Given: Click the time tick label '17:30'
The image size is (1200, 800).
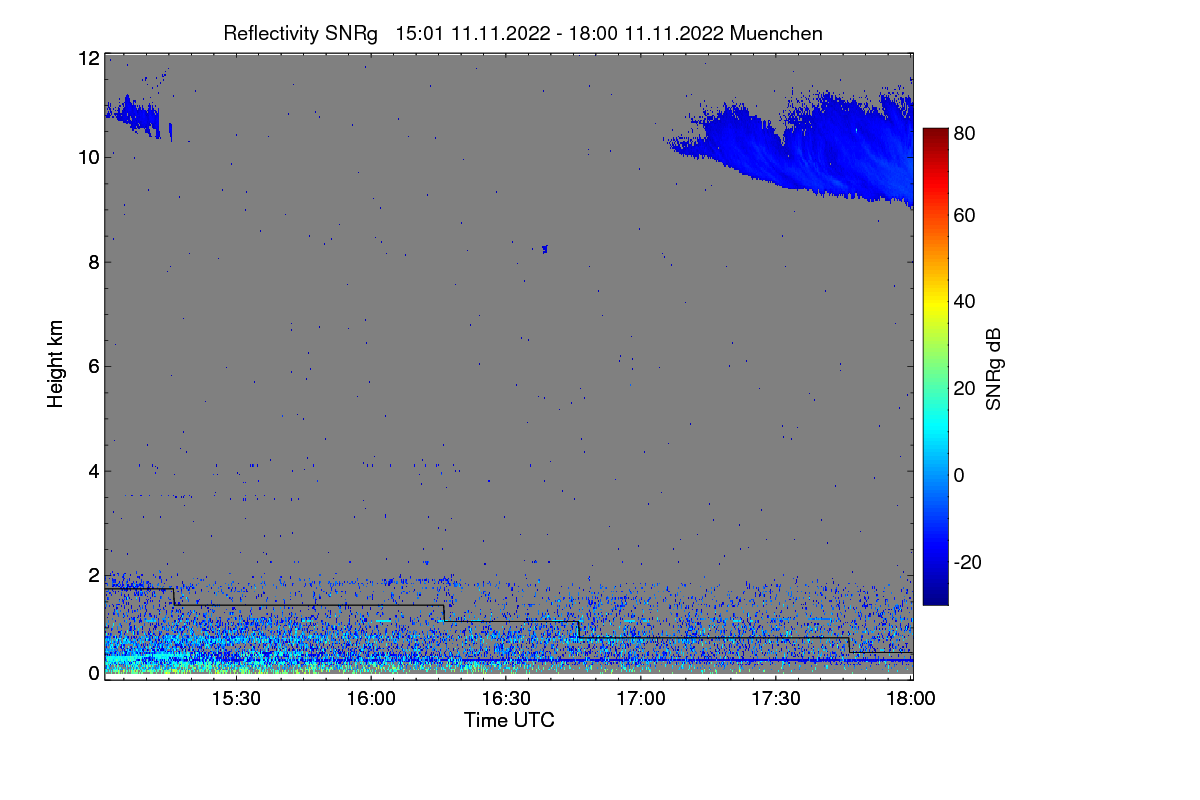Looking at the screenshot, I should (x=776, y=699).
